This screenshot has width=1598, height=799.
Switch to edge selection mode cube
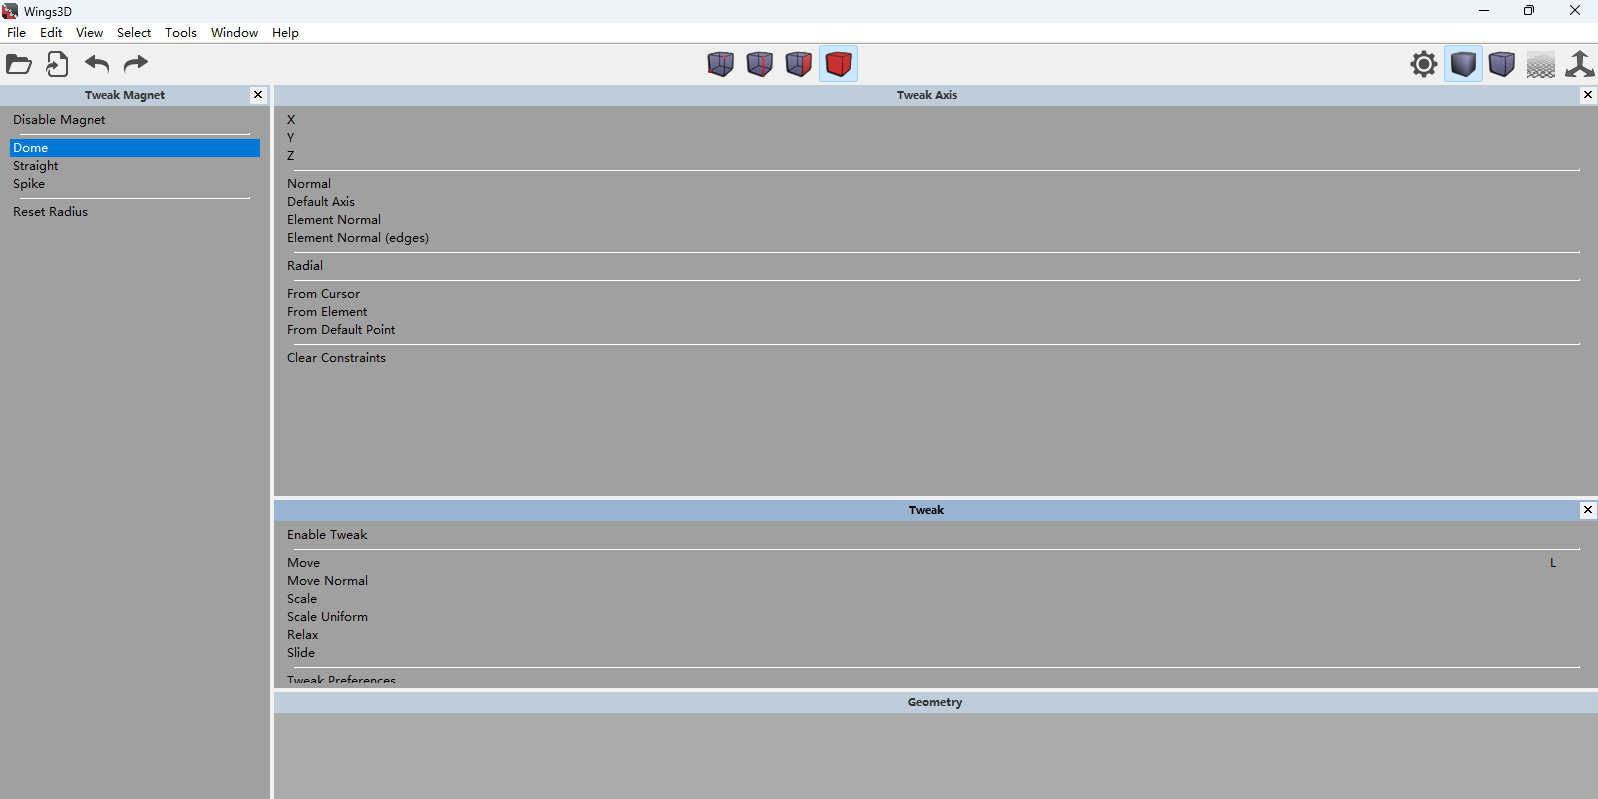tap(759, 65)
